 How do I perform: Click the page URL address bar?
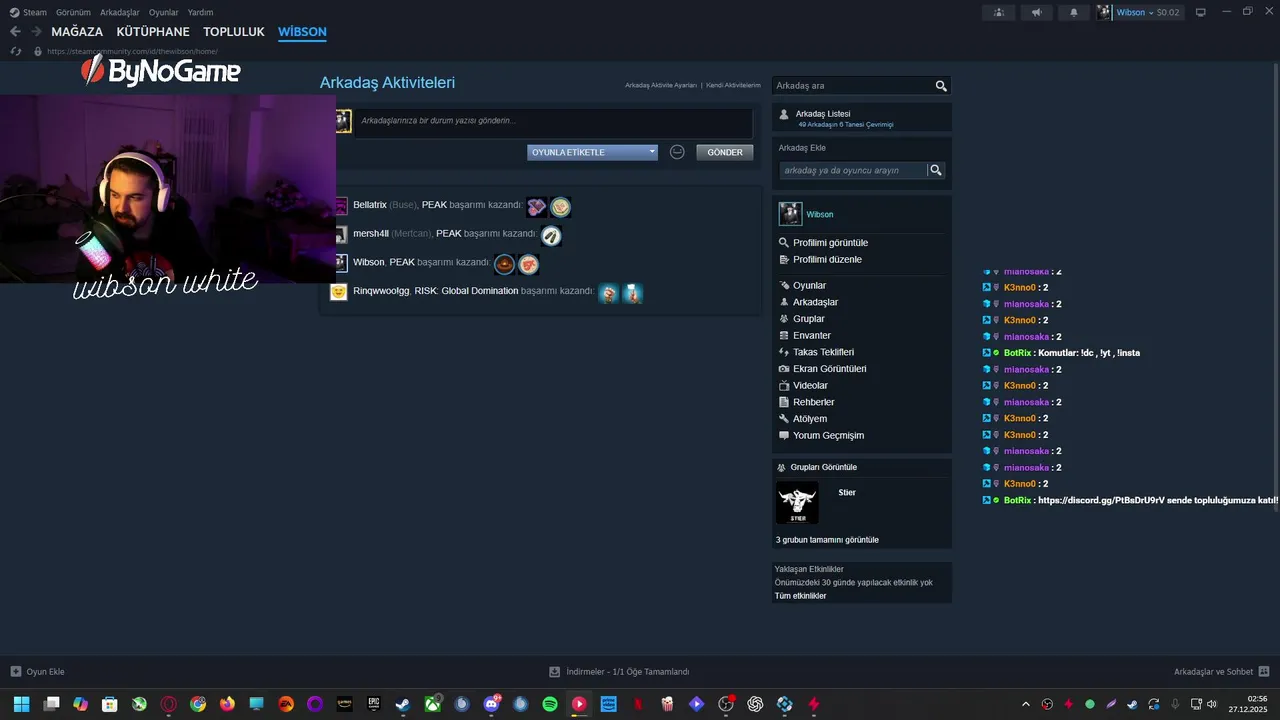[x=132, y=51]
